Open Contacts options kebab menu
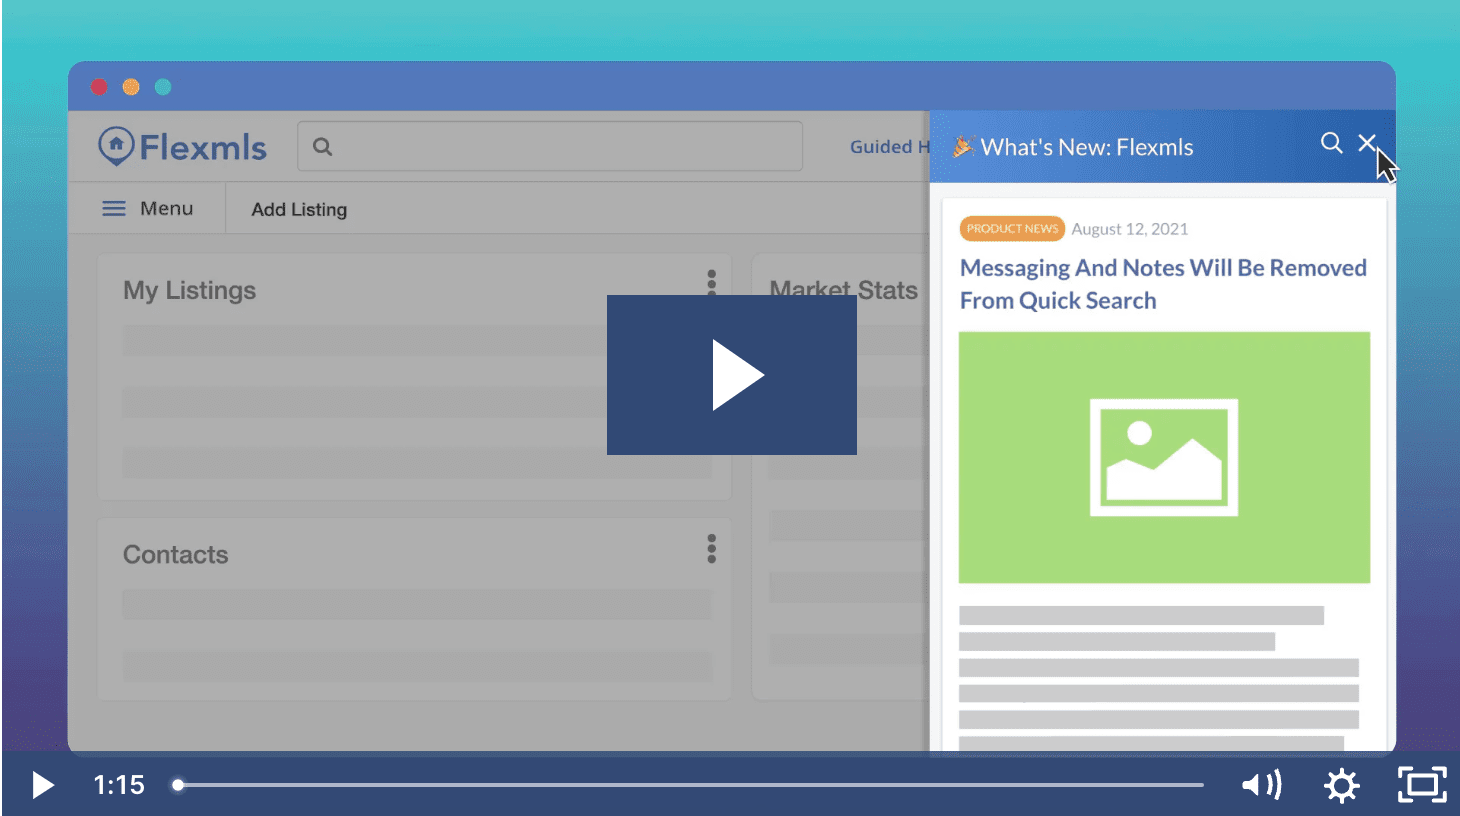The height and width of the screenshot is (816, 1460). point(712,549)
